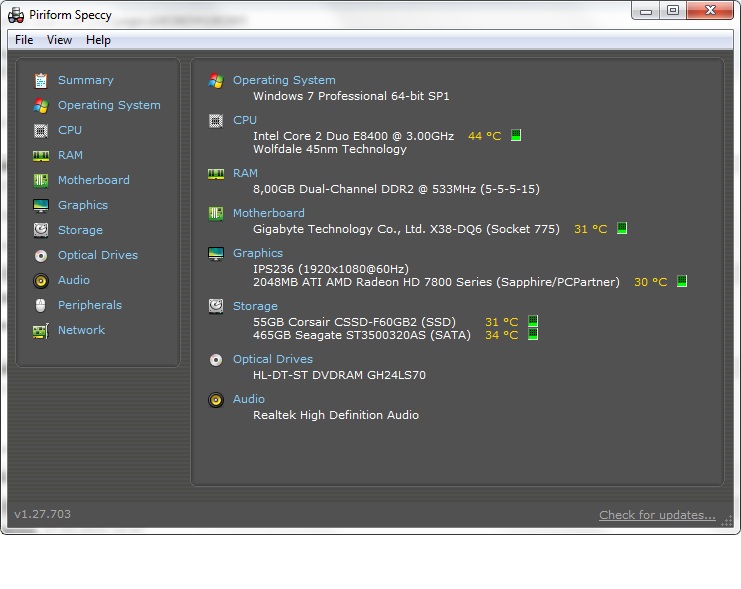The image size is (741, 589).
Task: Open the File menu
Action: pos(24,40)
